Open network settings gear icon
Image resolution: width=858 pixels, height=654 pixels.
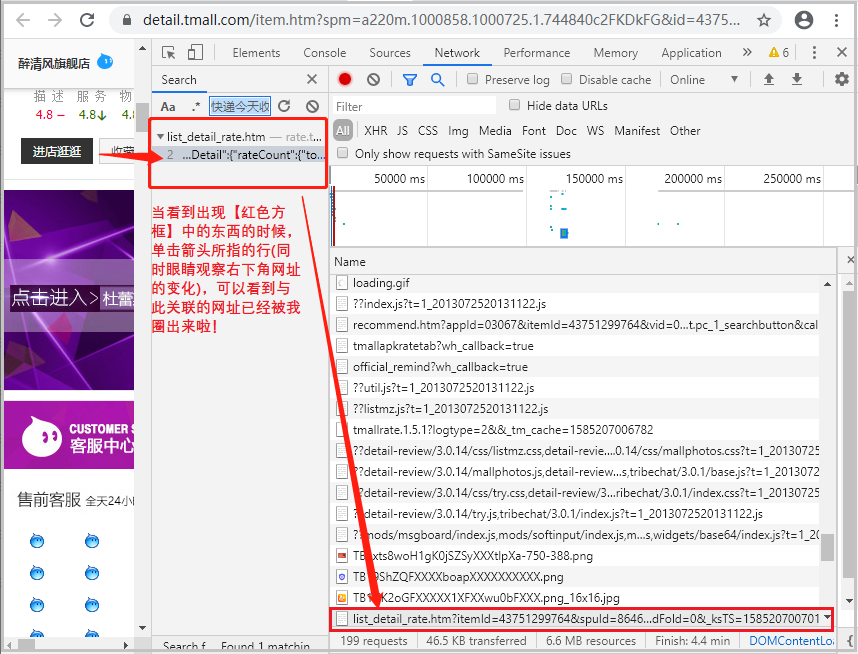[x=842, y=79]
